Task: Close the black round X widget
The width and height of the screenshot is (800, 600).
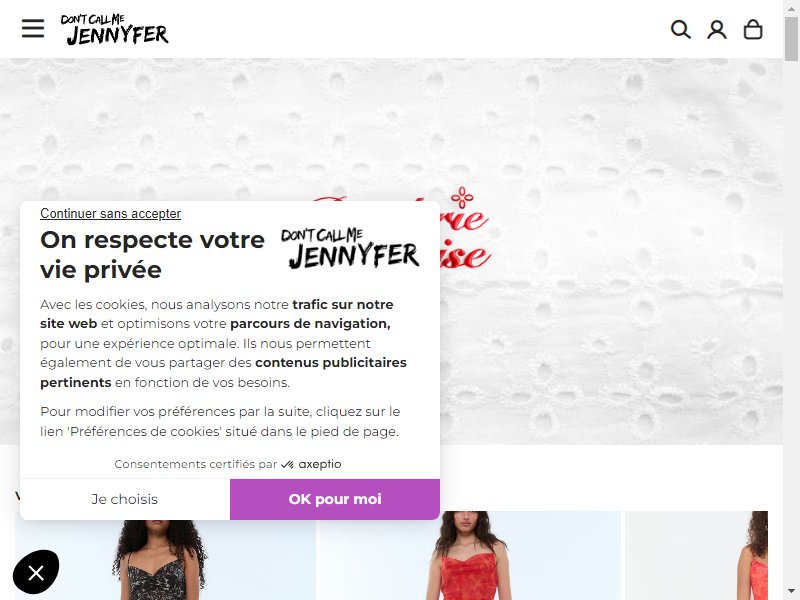Action: pyautogui.click(x=36, y=572)
